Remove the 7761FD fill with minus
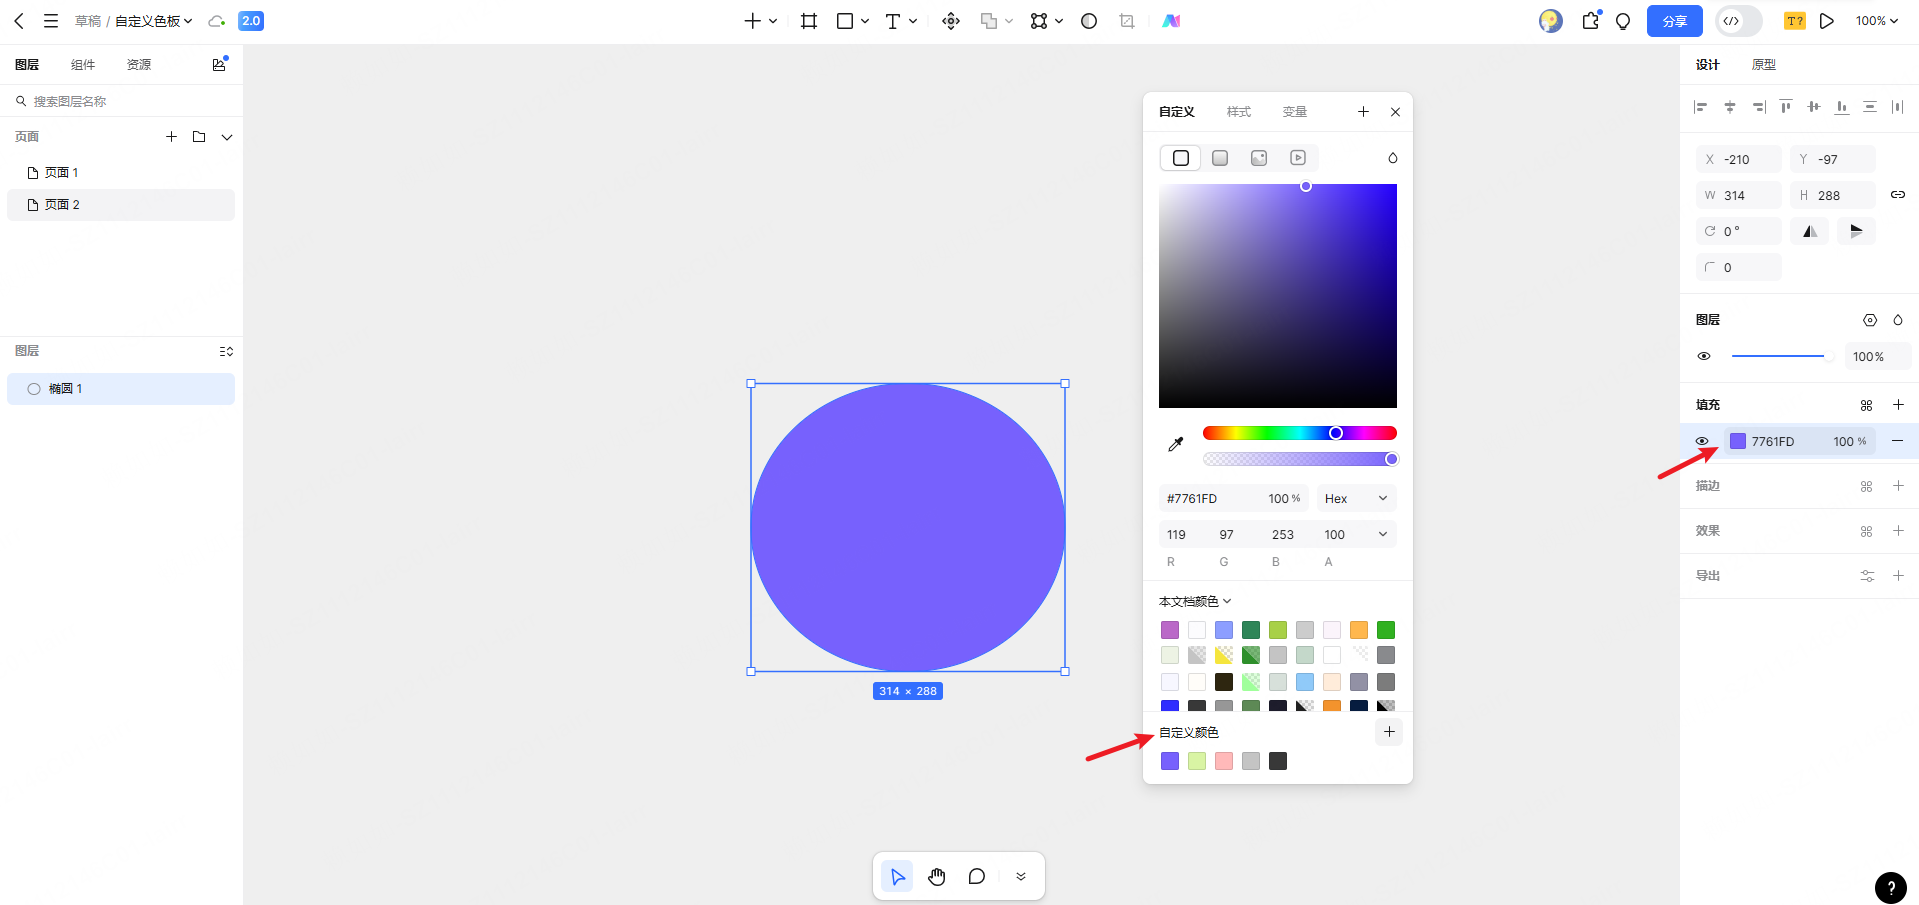 tap(1897, 441)
